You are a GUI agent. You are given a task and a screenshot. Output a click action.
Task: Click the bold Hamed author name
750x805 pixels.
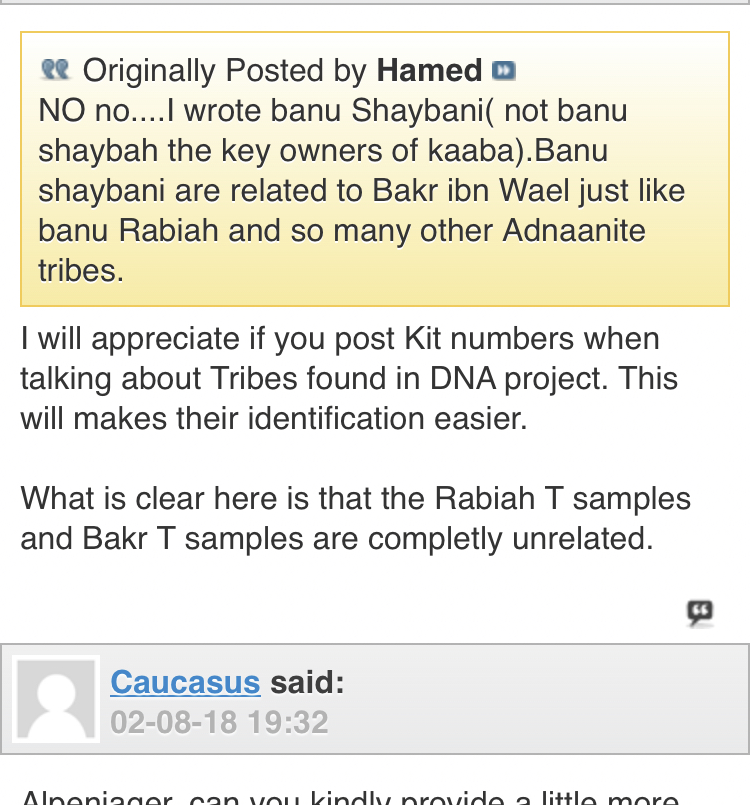click(429, 70)
